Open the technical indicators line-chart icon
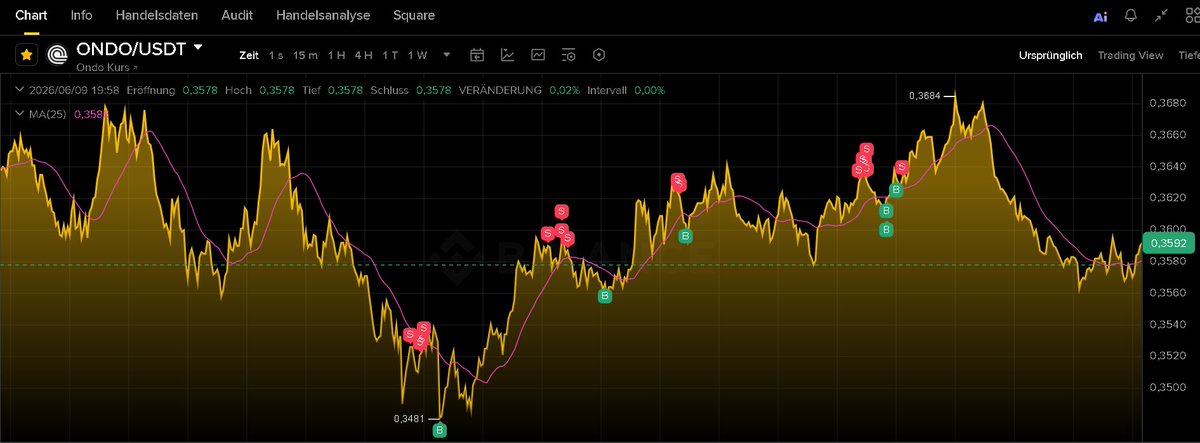This screenshot has height=443, width=1200. click(508, 55)
